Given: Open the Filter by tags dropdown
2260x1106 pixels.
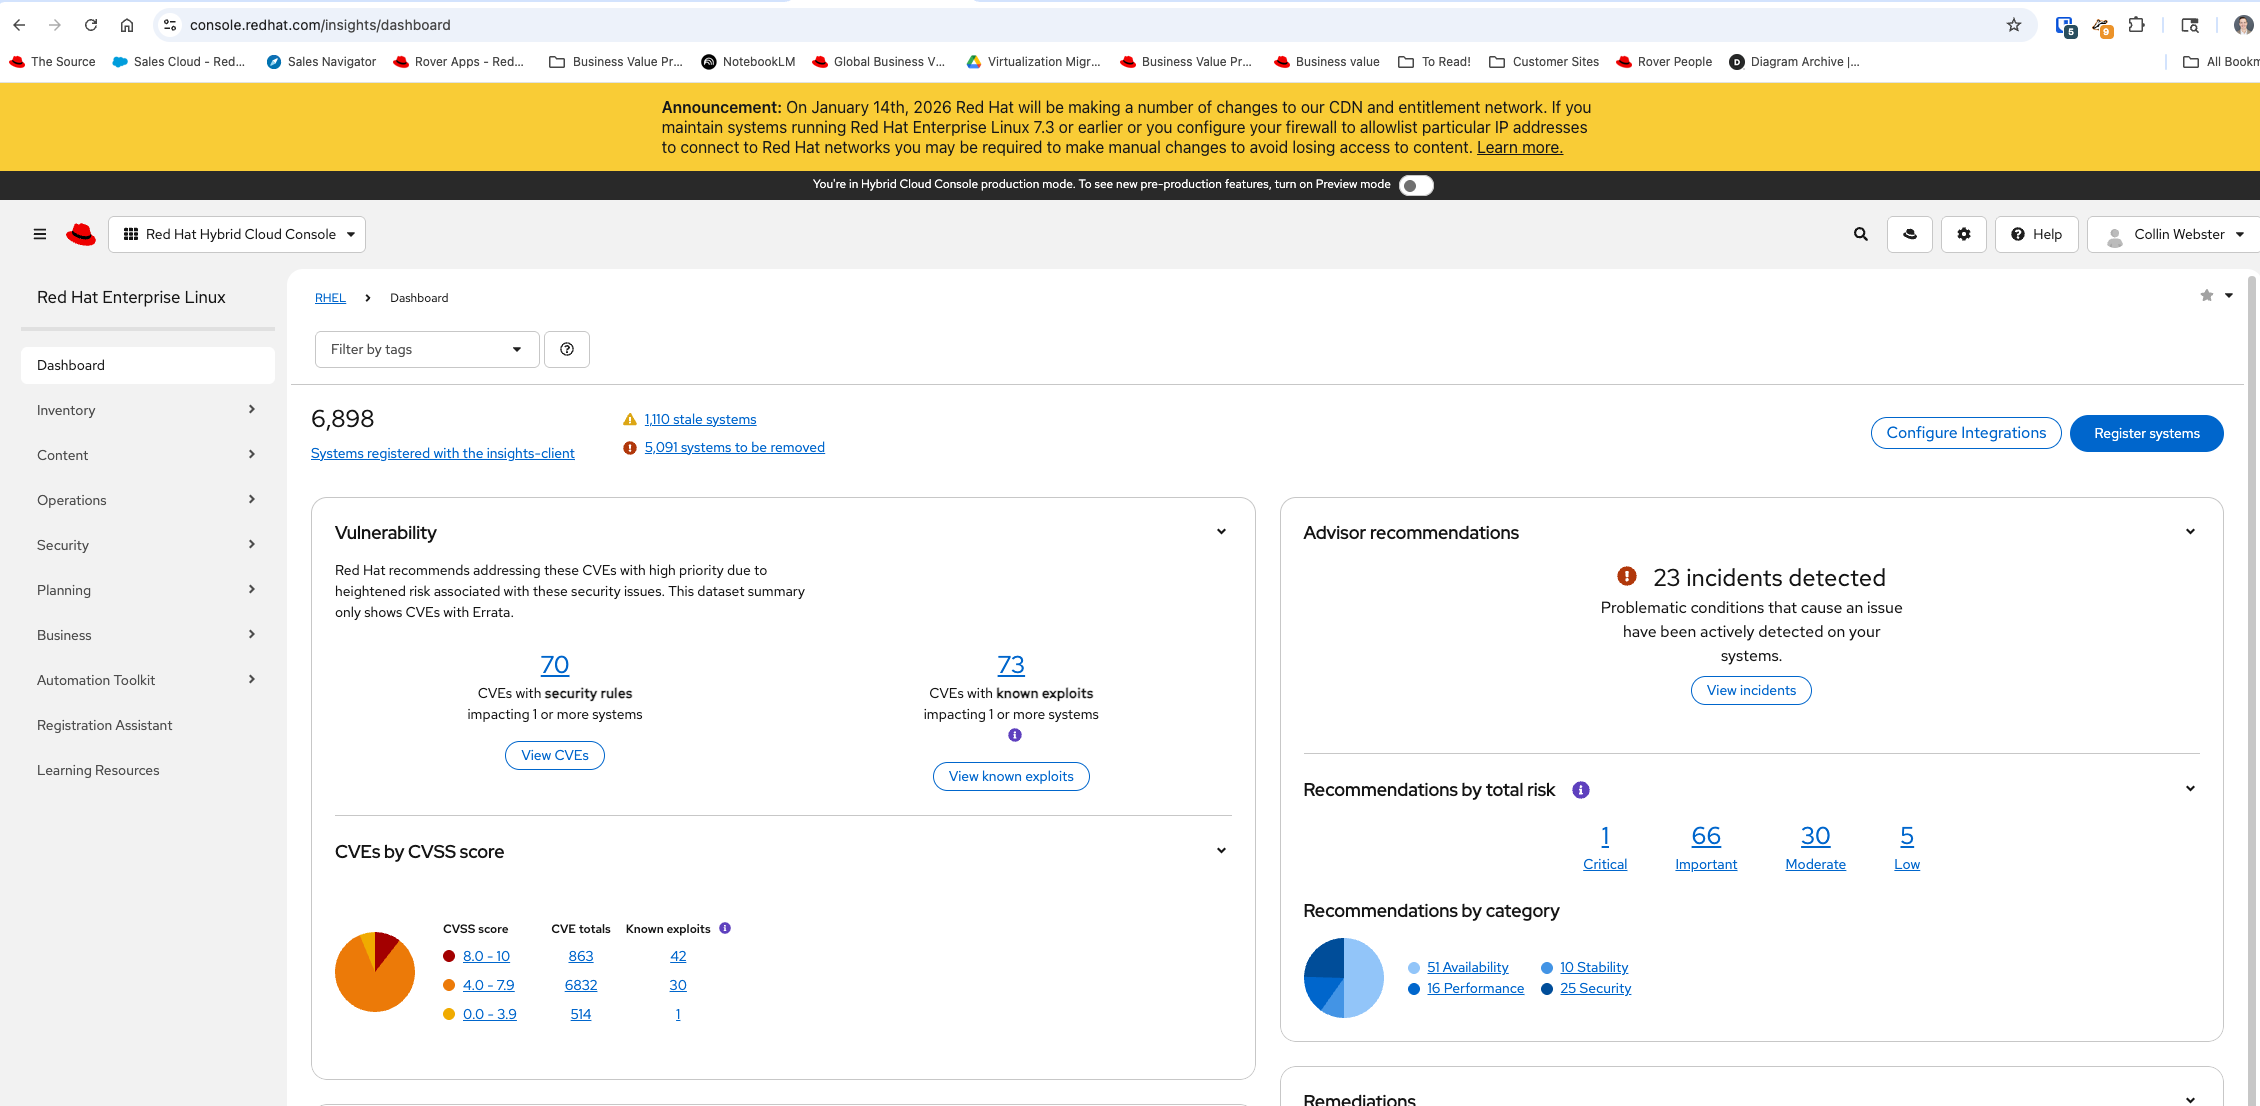Looking at the screenshot, I should point(427,349).
